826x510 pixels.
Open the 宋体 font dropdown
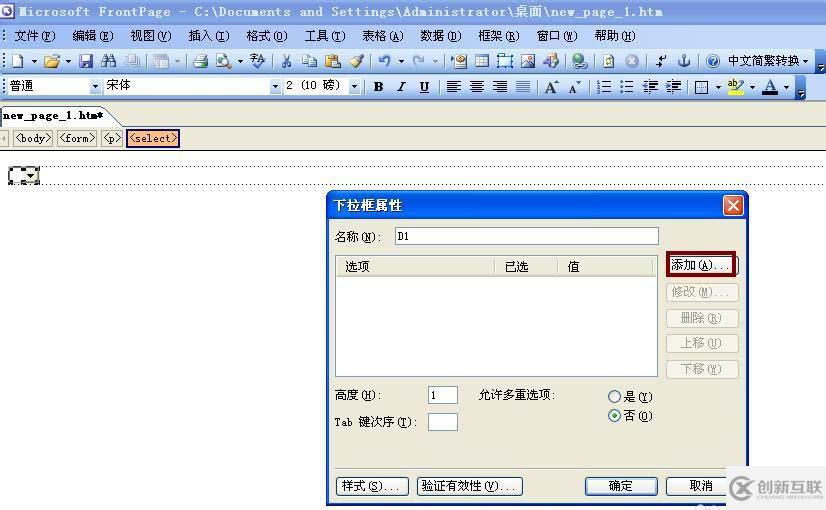pyautogui.click(x=274, y=86)
